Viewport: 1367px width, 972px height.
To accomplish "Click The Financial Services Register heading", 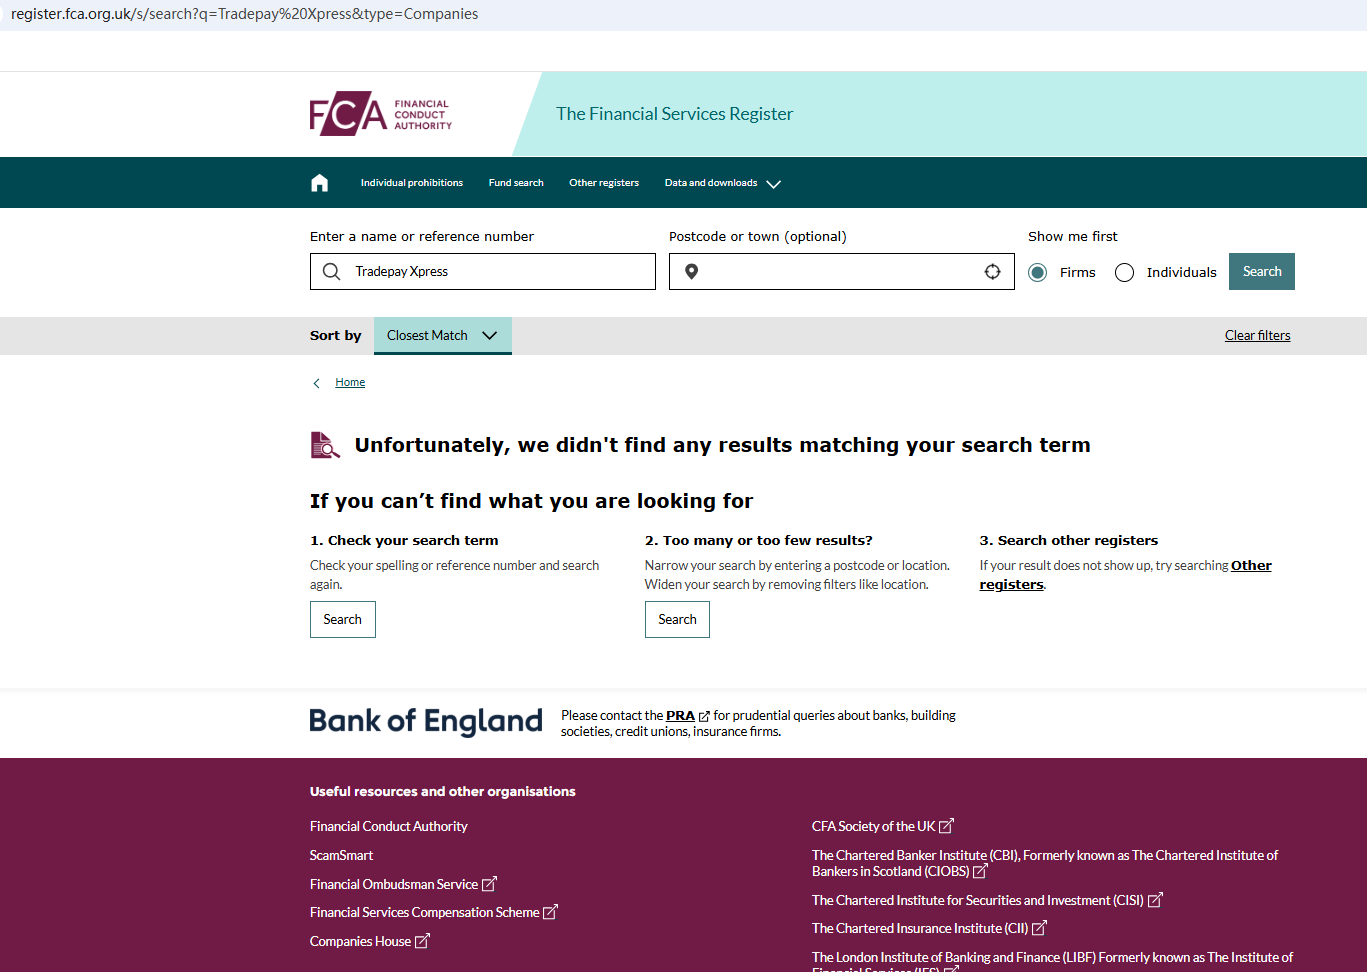I will (x=675, y=114).
